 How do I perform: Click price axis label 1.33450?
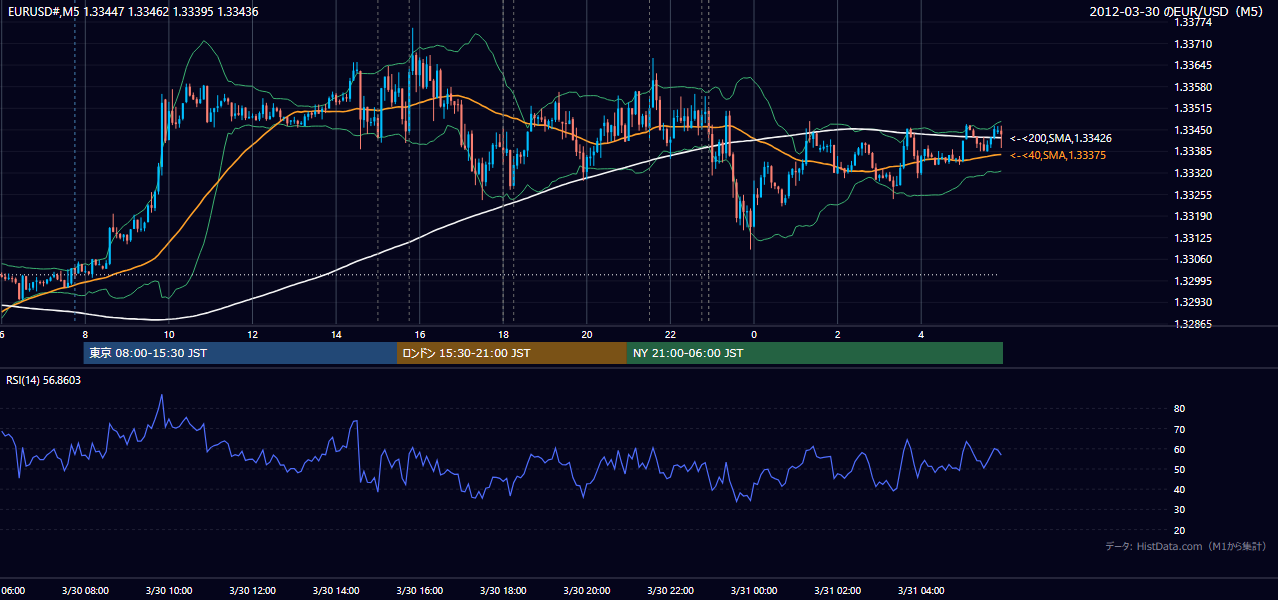click(1192, 130)
